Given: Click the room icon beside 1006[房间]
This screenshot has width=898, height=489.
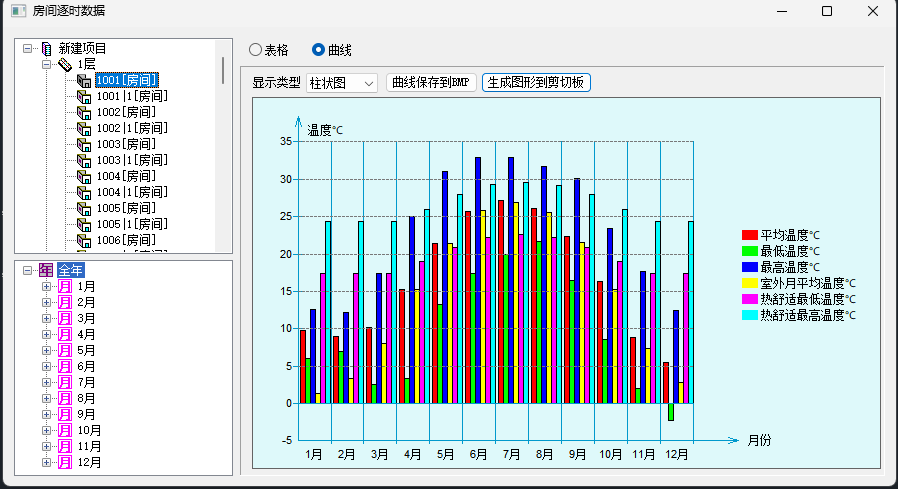Looking at the screenshot, I should click(x=84, y=240).
